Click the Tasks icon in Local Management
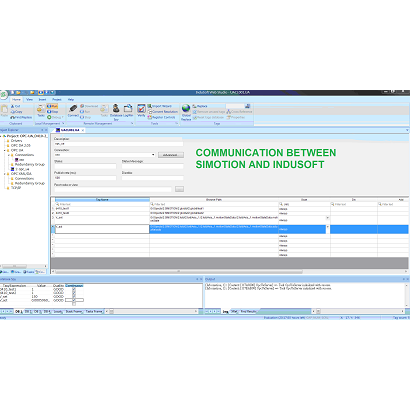The image size is (410, 410). tap(41, 110)
